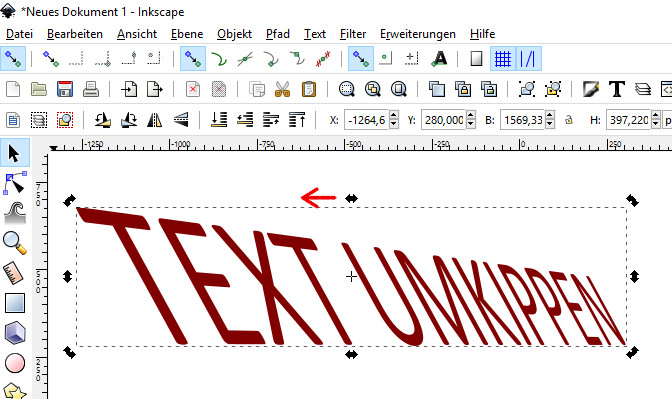Choose the Ellipse circle tool

[x=15, y=363]
